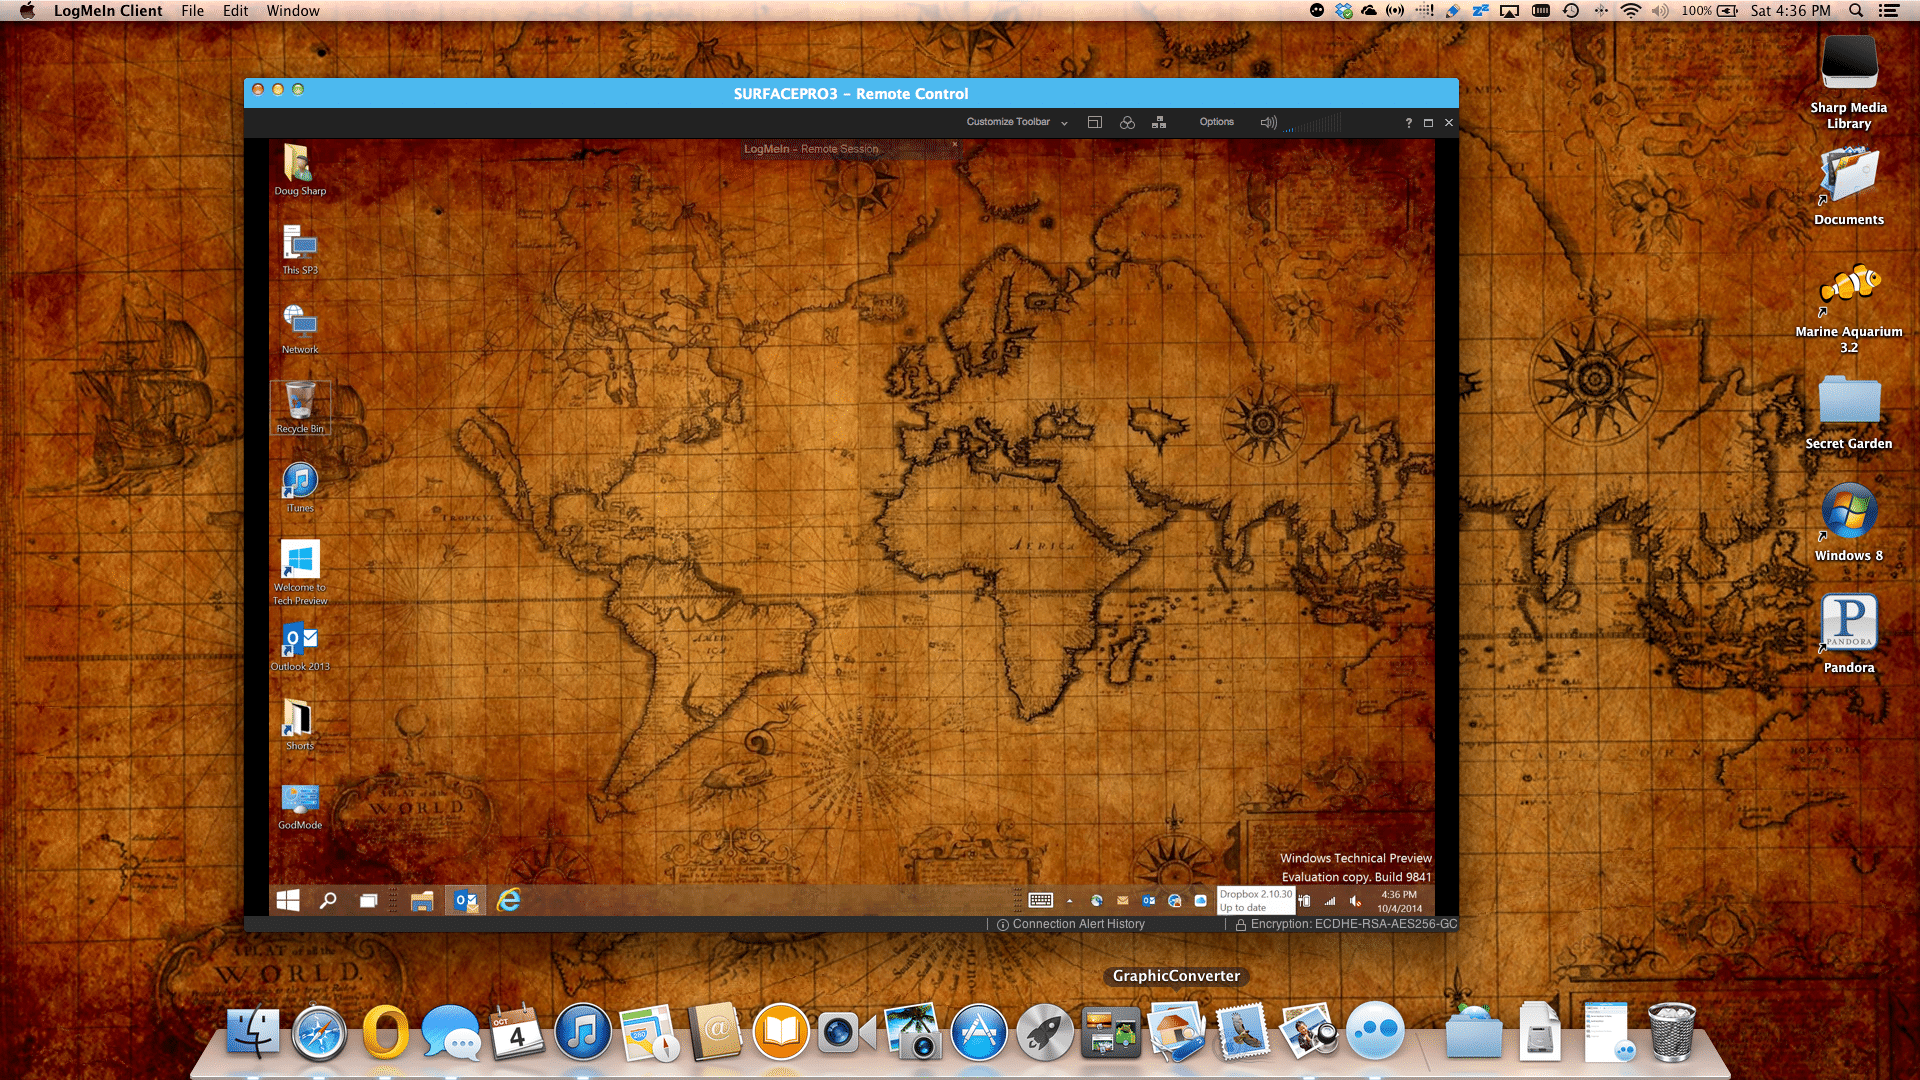The image size is (1920, 1080).
Task: Open the App Store in the Dock
Action: [979, 1032]
